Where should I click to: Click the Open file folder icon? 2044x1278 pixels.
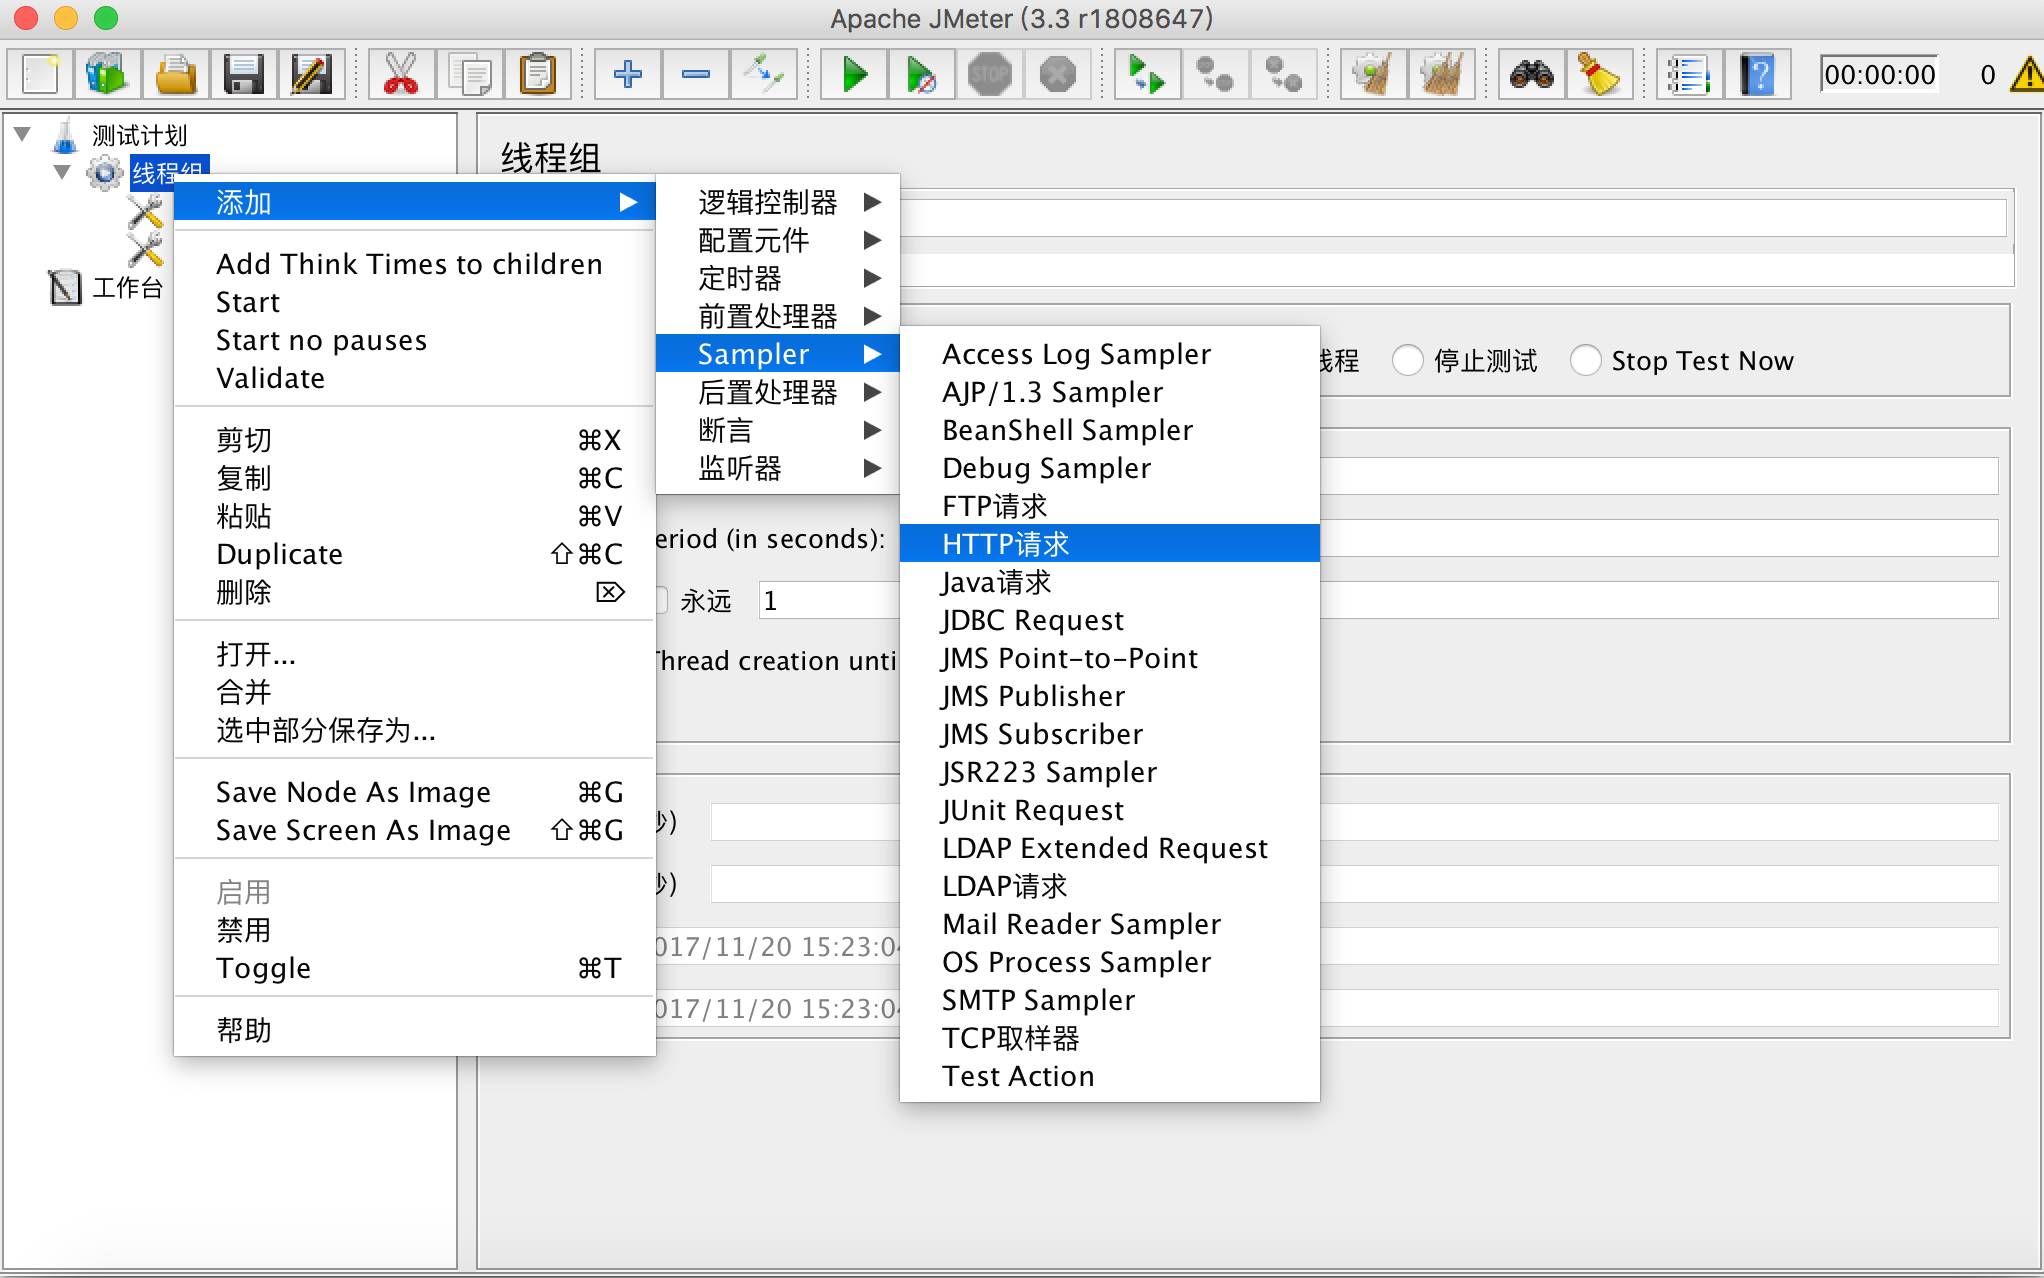pos(176,75)
